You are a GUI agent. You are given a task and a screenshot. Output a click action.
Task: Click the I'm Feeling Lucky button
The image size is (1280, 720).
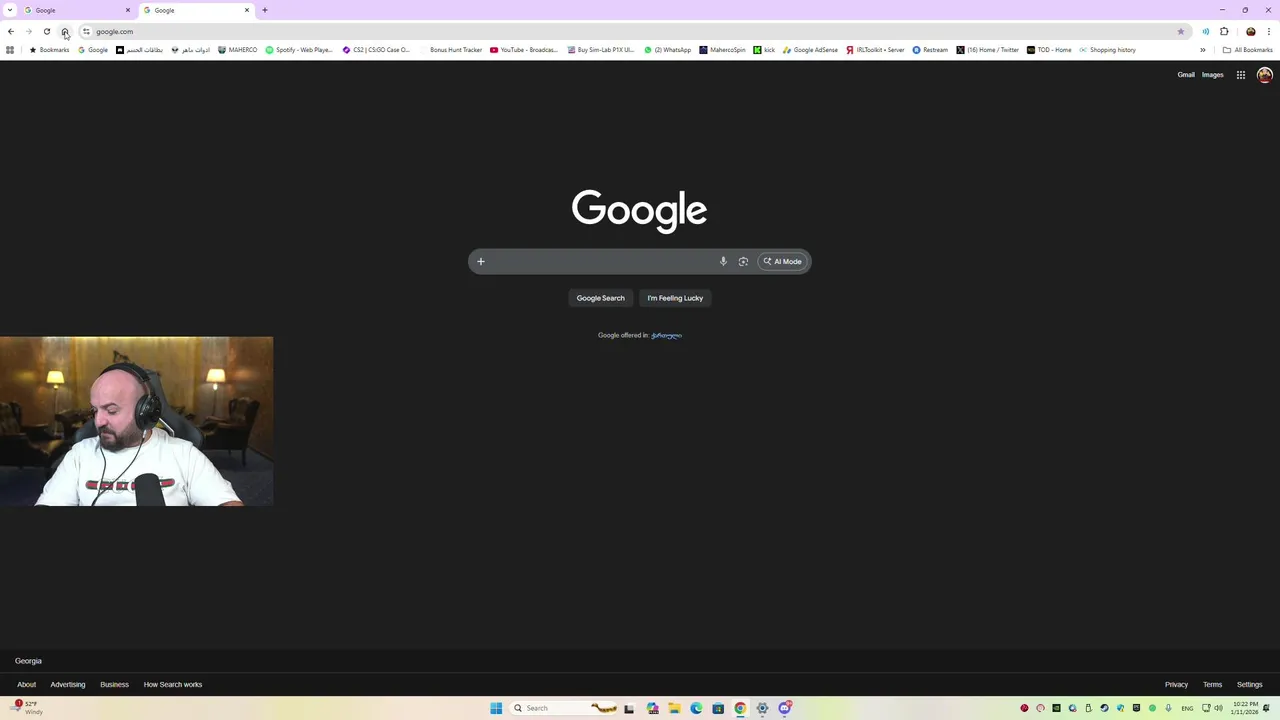click(x=675, y=298)
